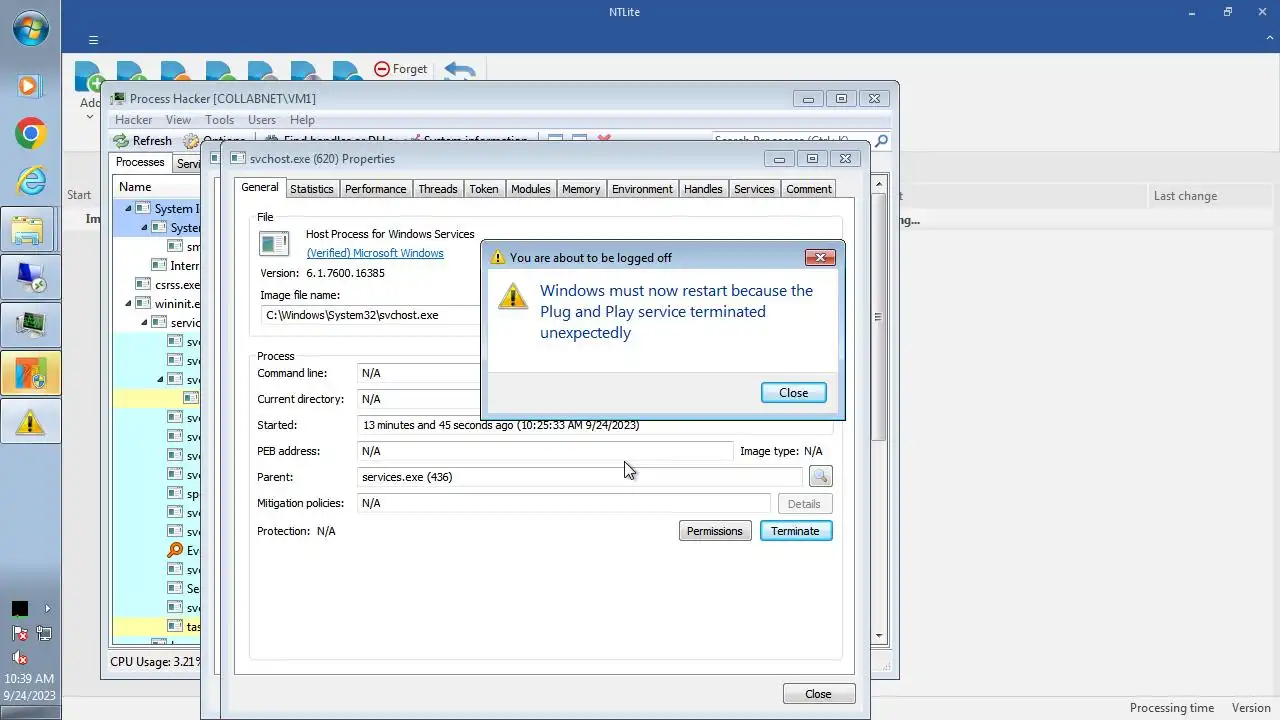Open the Hacker menu in Process Hacker
Image resolution: width=1280 pixels, height=720 pixels.
coord(133,120)
